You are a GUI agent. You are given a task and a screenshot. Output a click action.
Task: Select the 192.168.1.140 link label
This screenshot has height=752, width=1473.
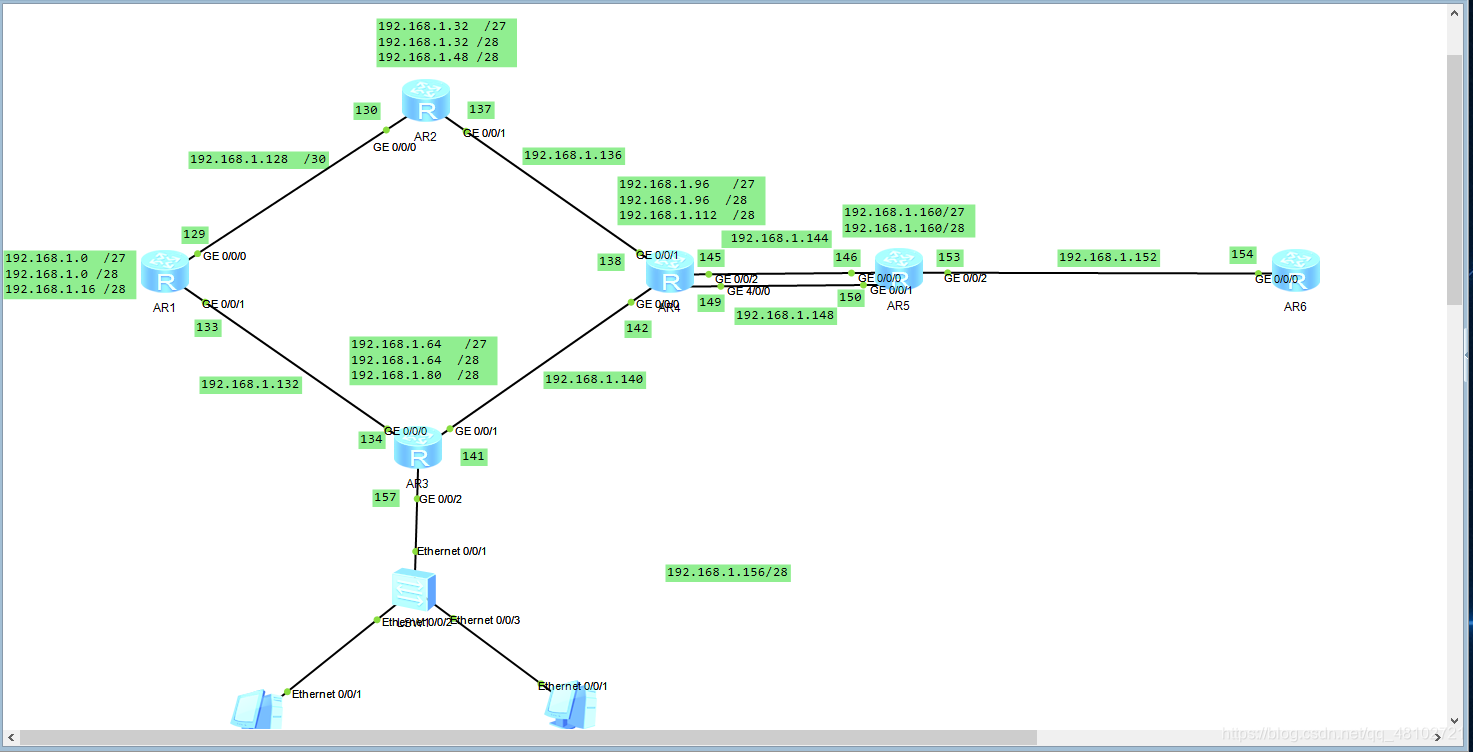coord(594,380)
